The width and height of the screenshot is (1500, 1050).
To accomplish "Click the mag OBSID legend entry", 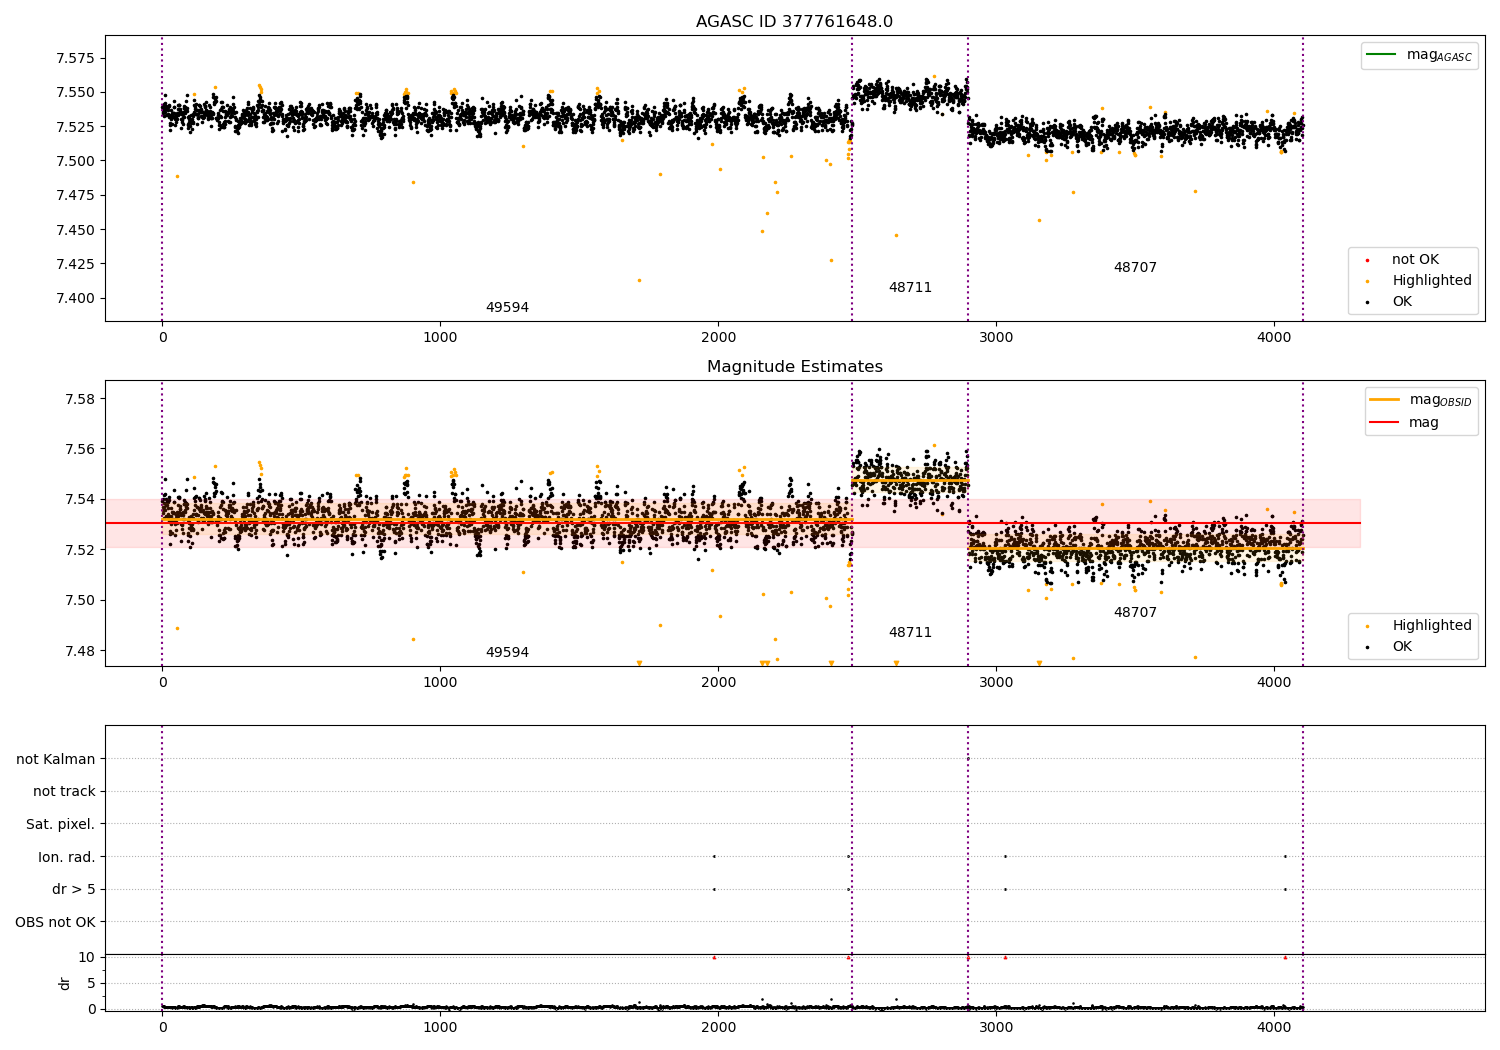I will 1421,400.
